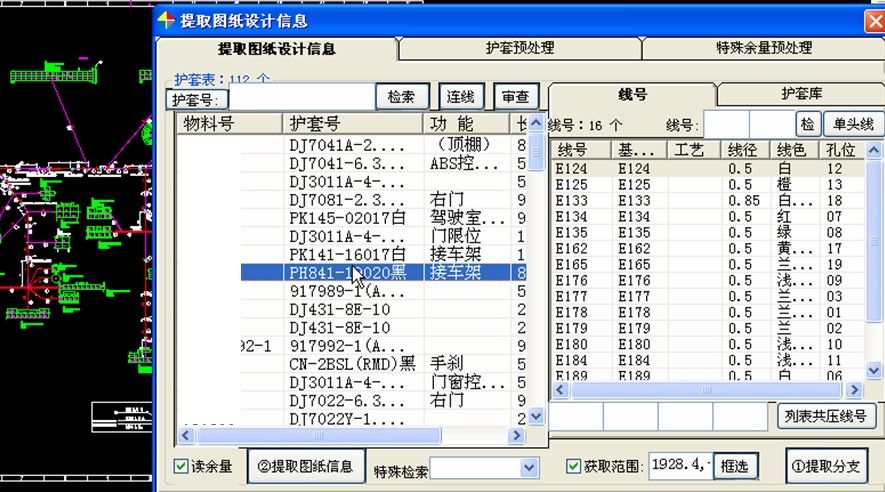Toggle the 读余量 checkbox
The height and width of the screenshot is (492, 885).
[x=181, y=466]
